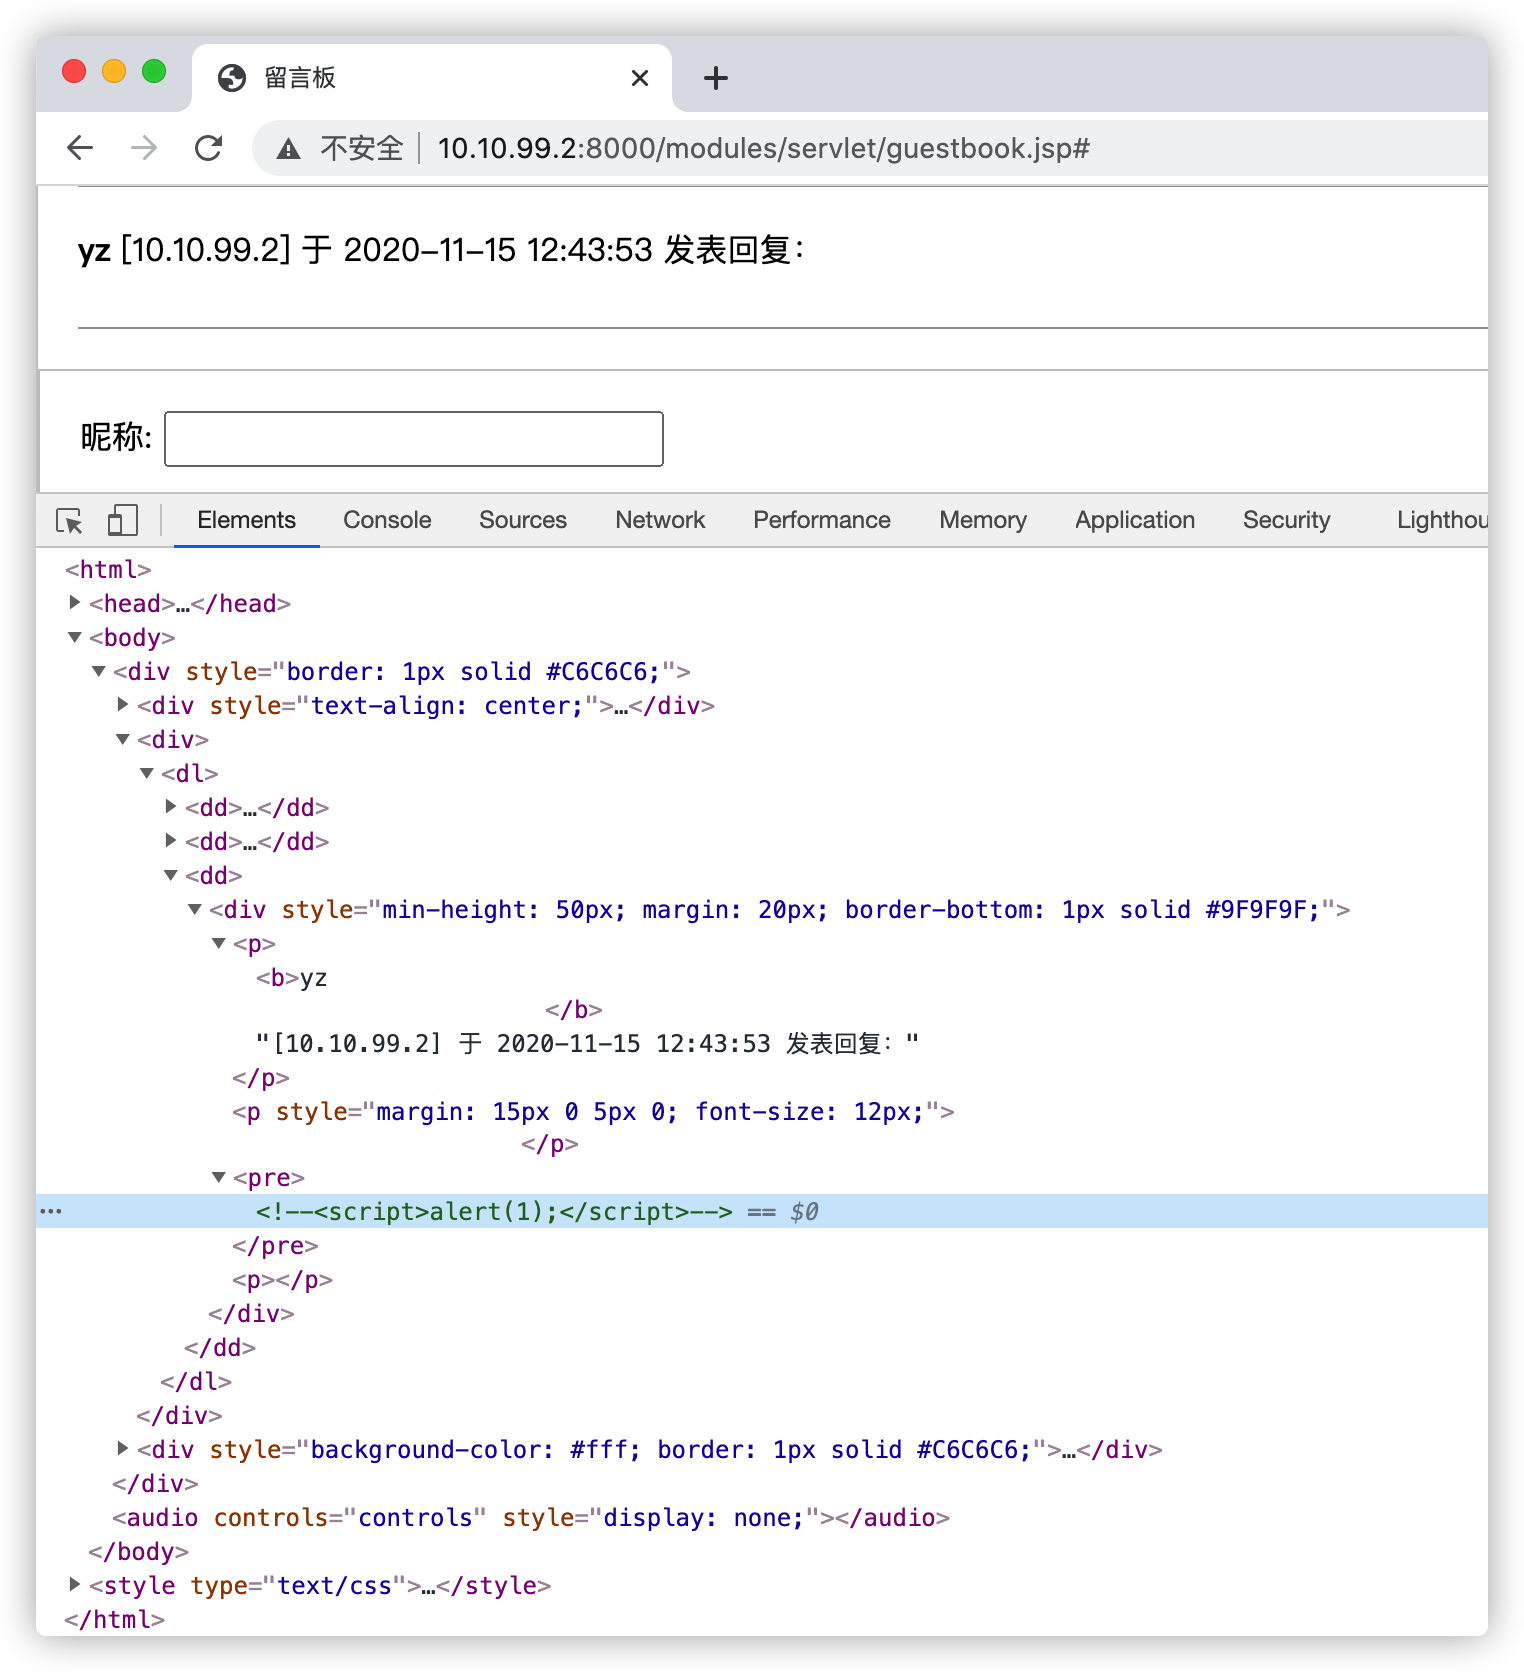Open the Lighthouse tab
Screen dimensions: 1524x1672
[x=1442, y=520]
